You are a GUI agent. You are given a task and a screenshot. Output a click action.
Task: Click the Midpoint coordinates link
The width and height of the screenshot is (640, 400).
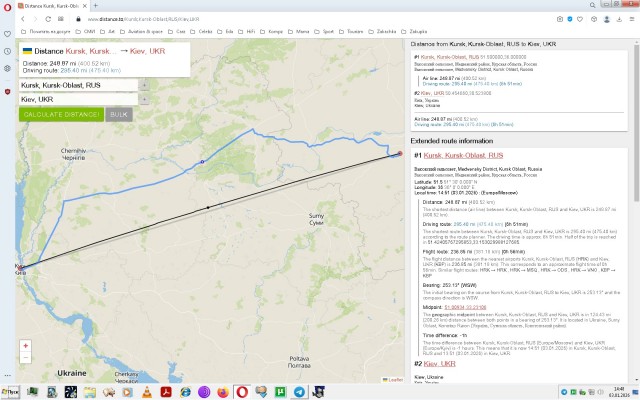click(465, 307)
